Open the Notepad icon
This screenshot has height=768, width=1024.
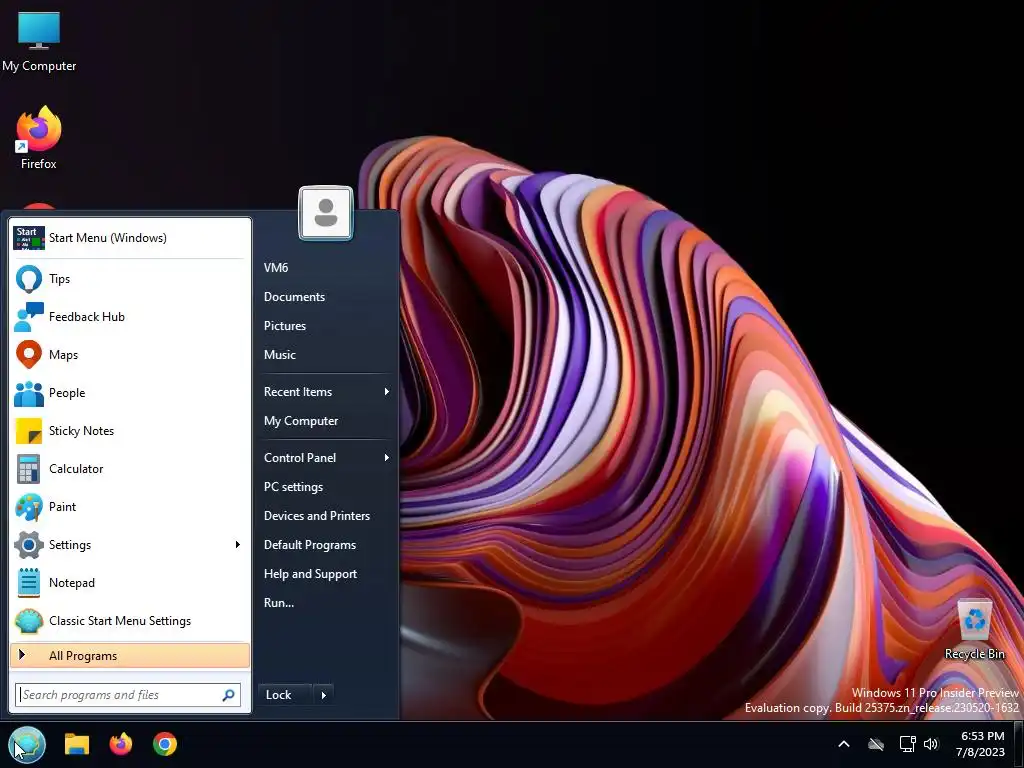click(29, 583)
